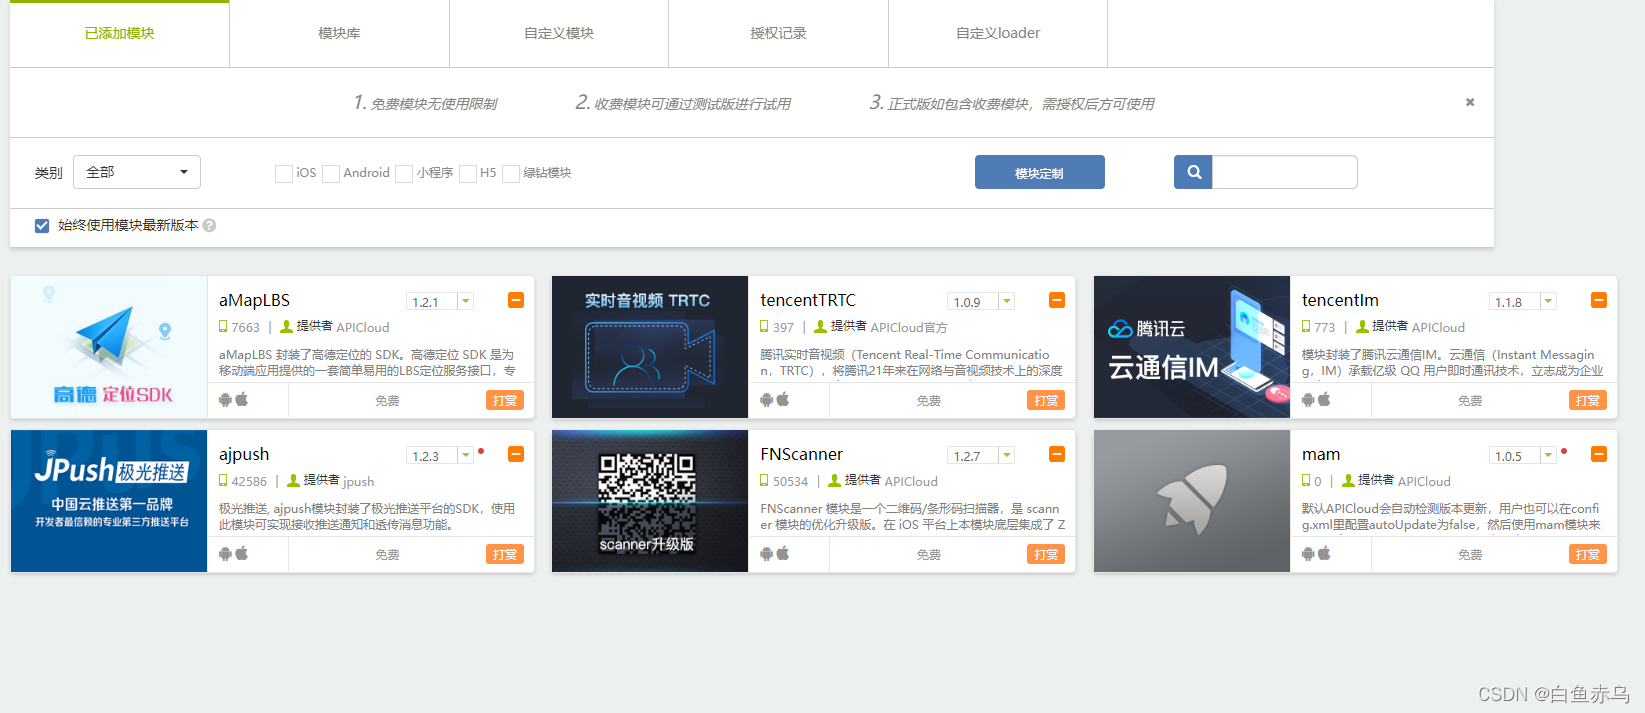Remove mam module with orange minus icon
1645x713 pixels.
click(x=1599, y=454)
